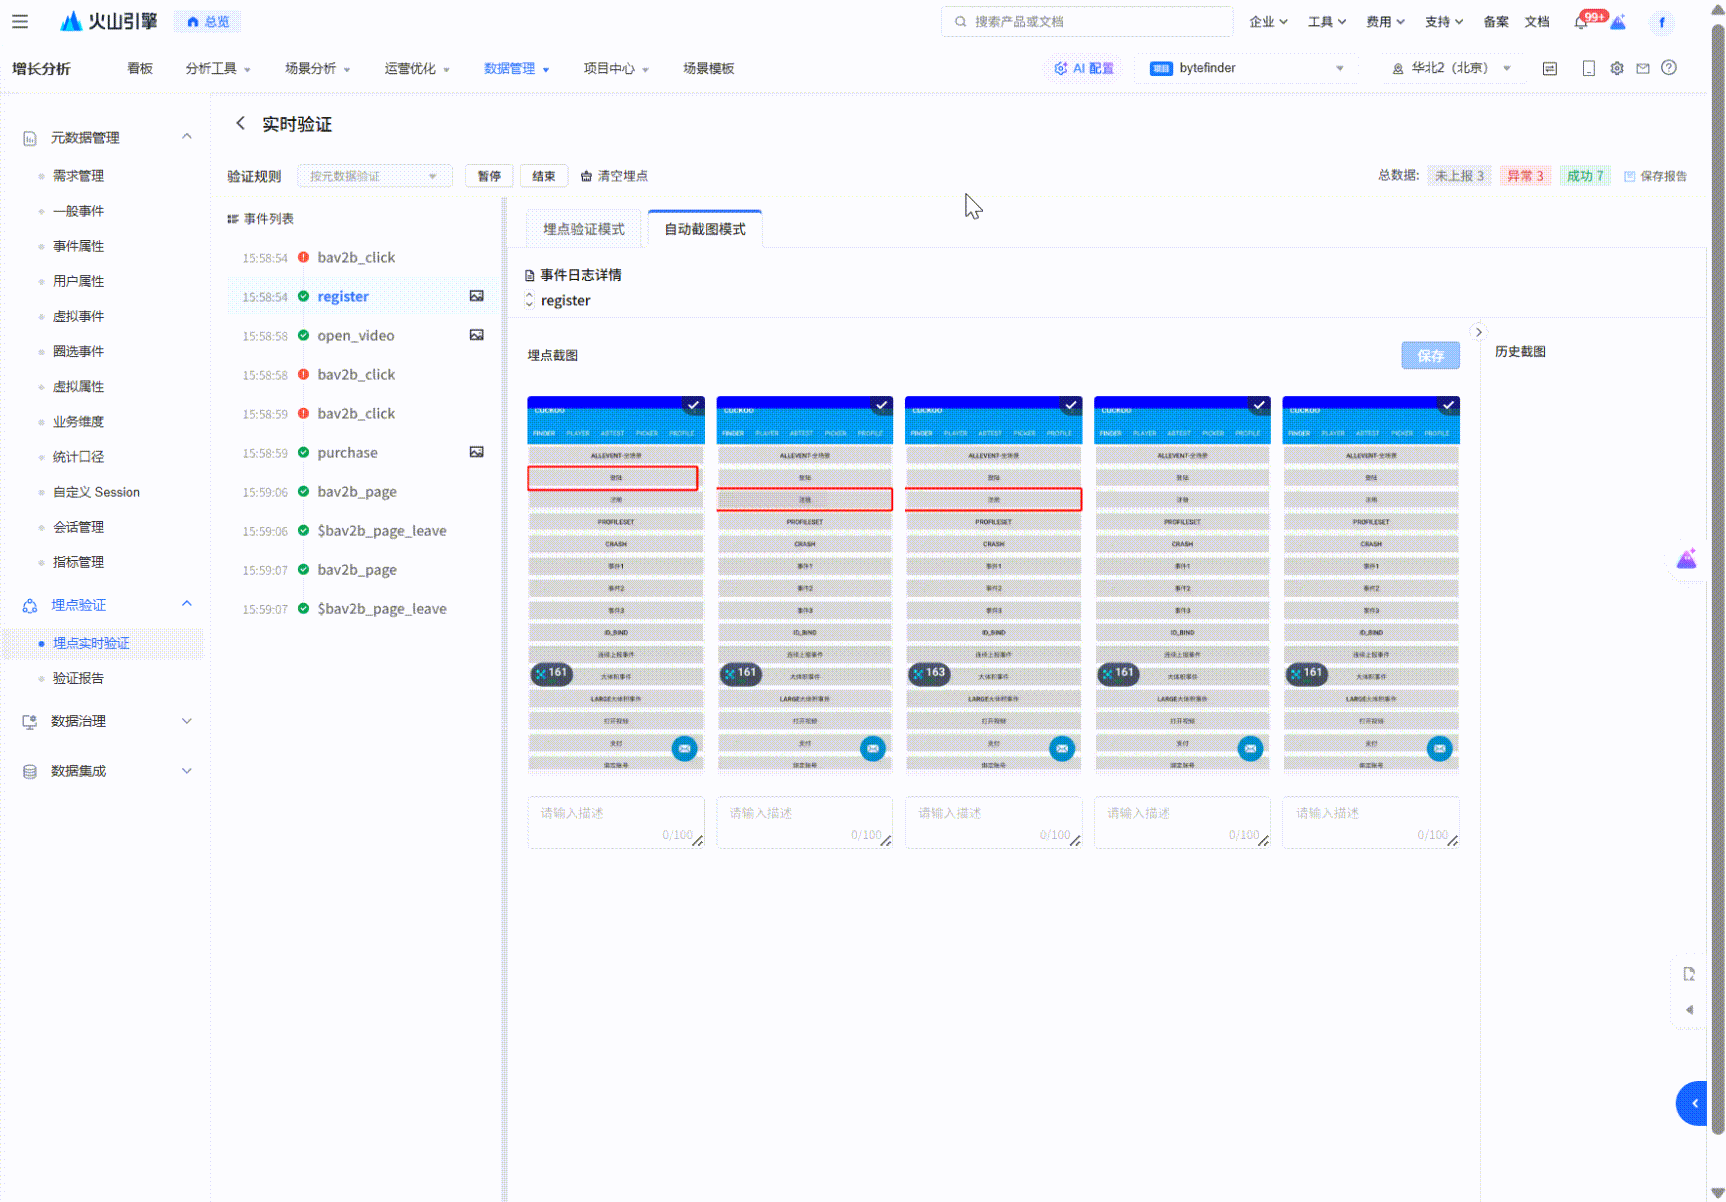Open screenshot icon for purchase event
Screen dimensions: 1726x1202
477,452
